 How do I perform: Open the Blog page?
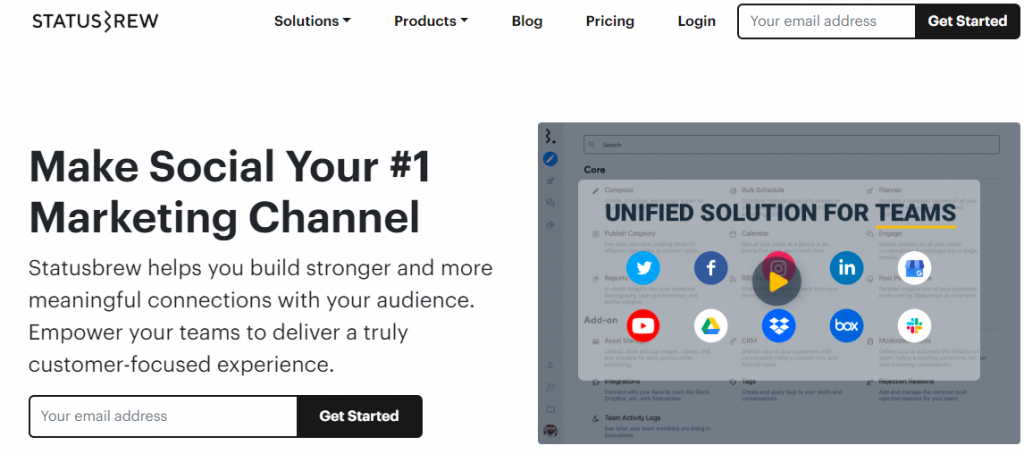click(527, 21)
